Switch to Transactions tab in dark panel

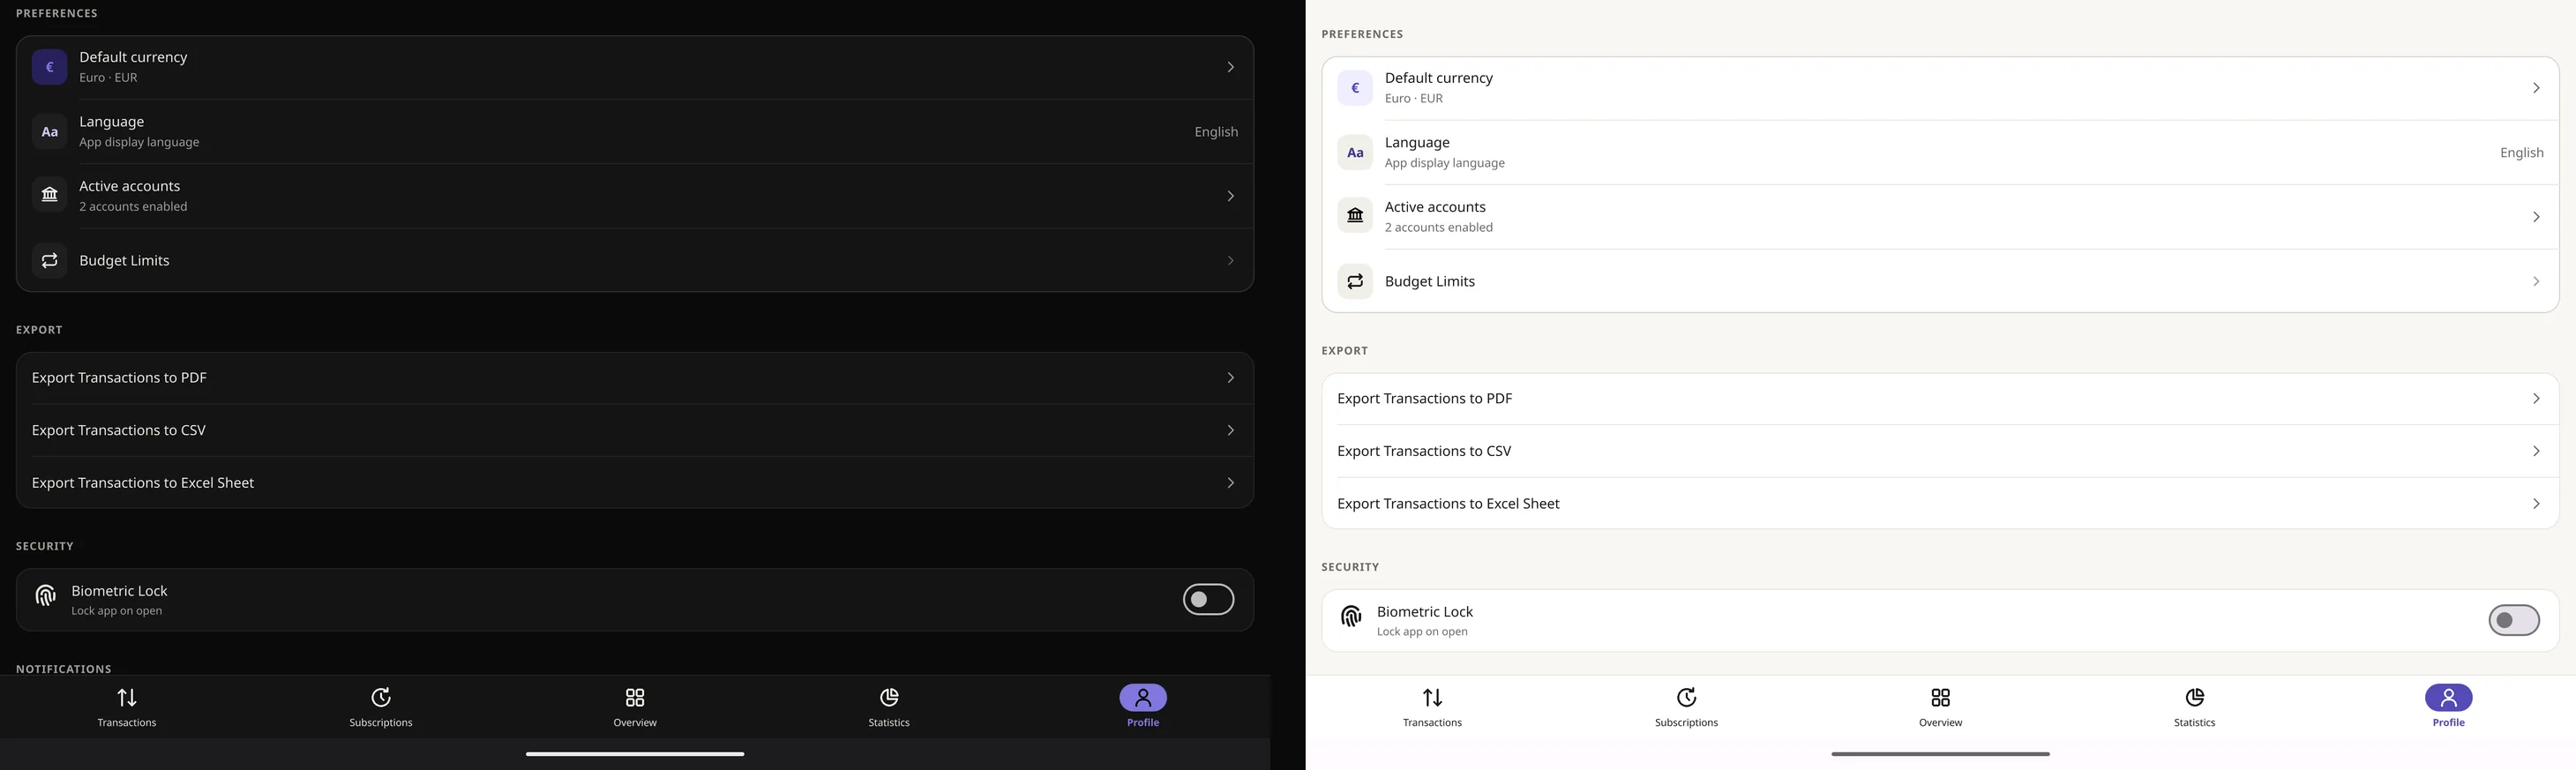click(127, 707)
